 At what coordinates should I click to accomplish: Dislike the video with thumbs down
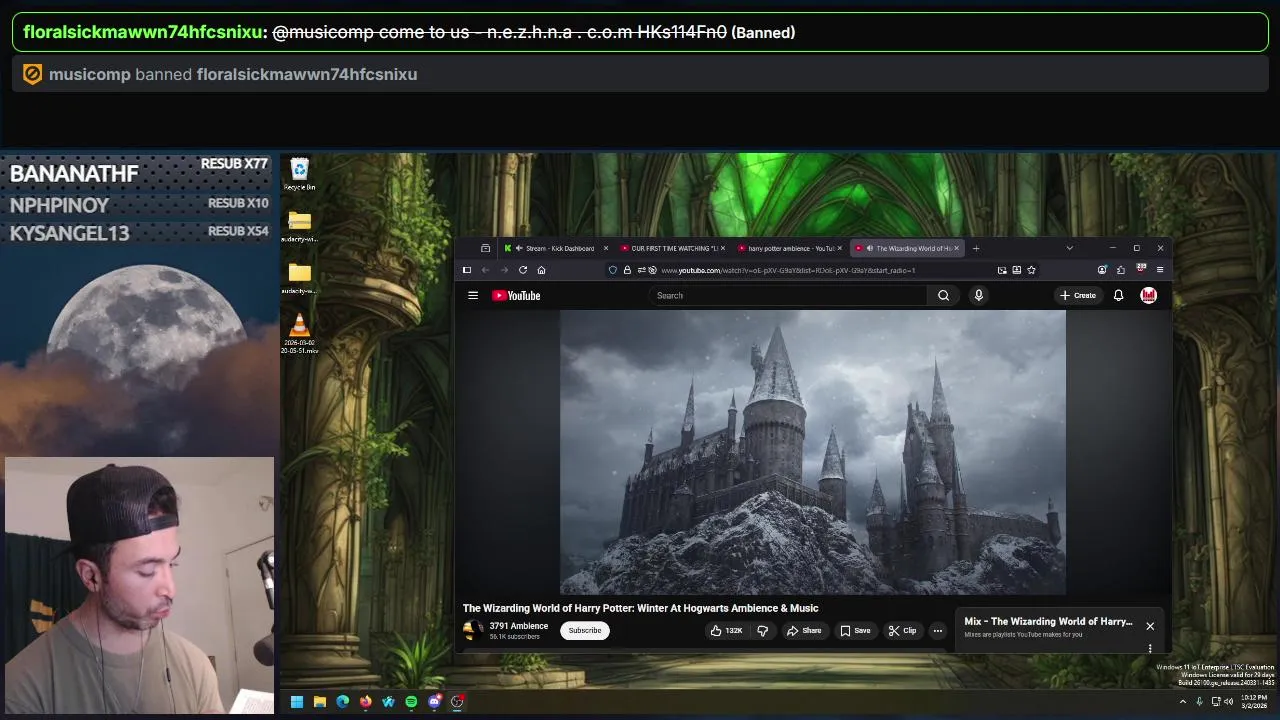[762, 631]
